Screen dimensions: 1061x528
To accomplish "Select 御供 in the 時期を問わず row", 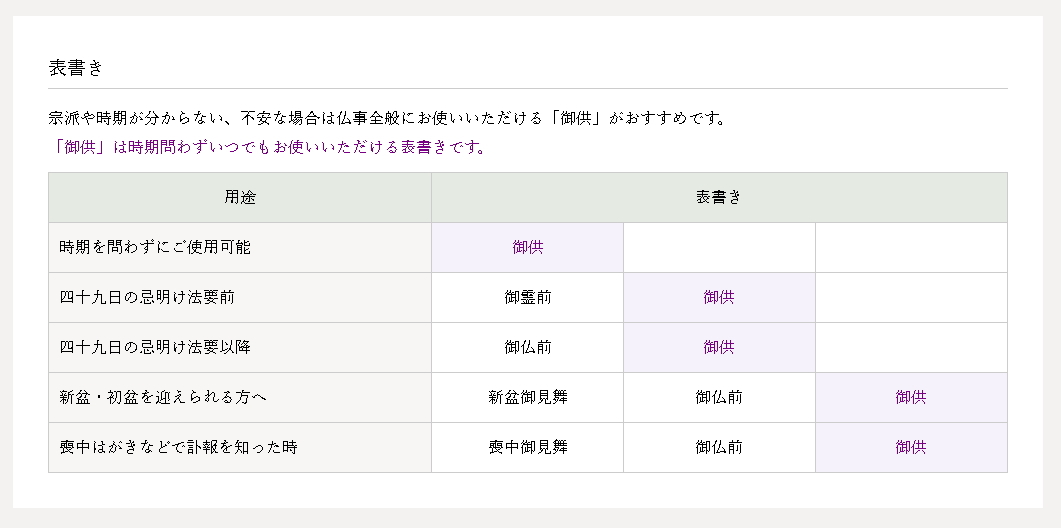I will (x=528, y=247).
